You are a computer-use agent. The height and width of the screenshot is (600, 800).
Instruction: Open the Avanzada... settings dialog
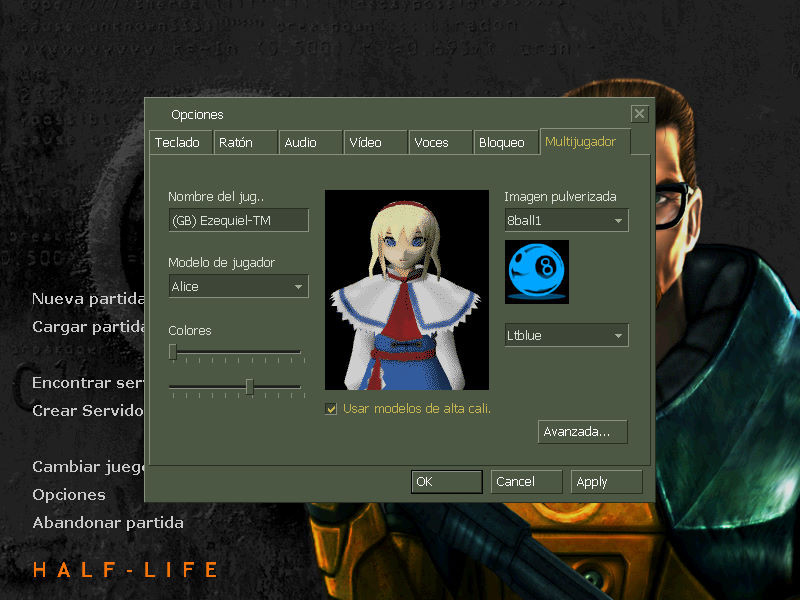coord(582,431)
